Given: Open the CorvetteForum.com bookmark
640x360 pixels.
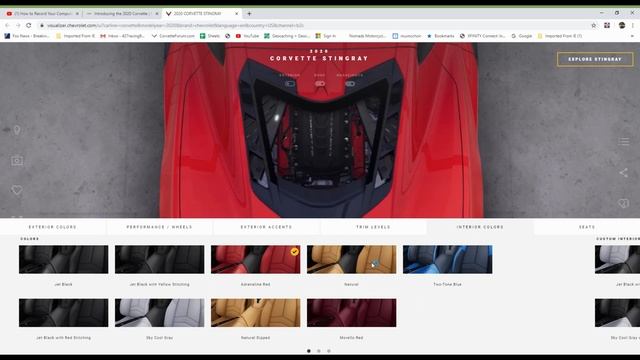Looking at the screenshot, I should [x=173, y=36].
